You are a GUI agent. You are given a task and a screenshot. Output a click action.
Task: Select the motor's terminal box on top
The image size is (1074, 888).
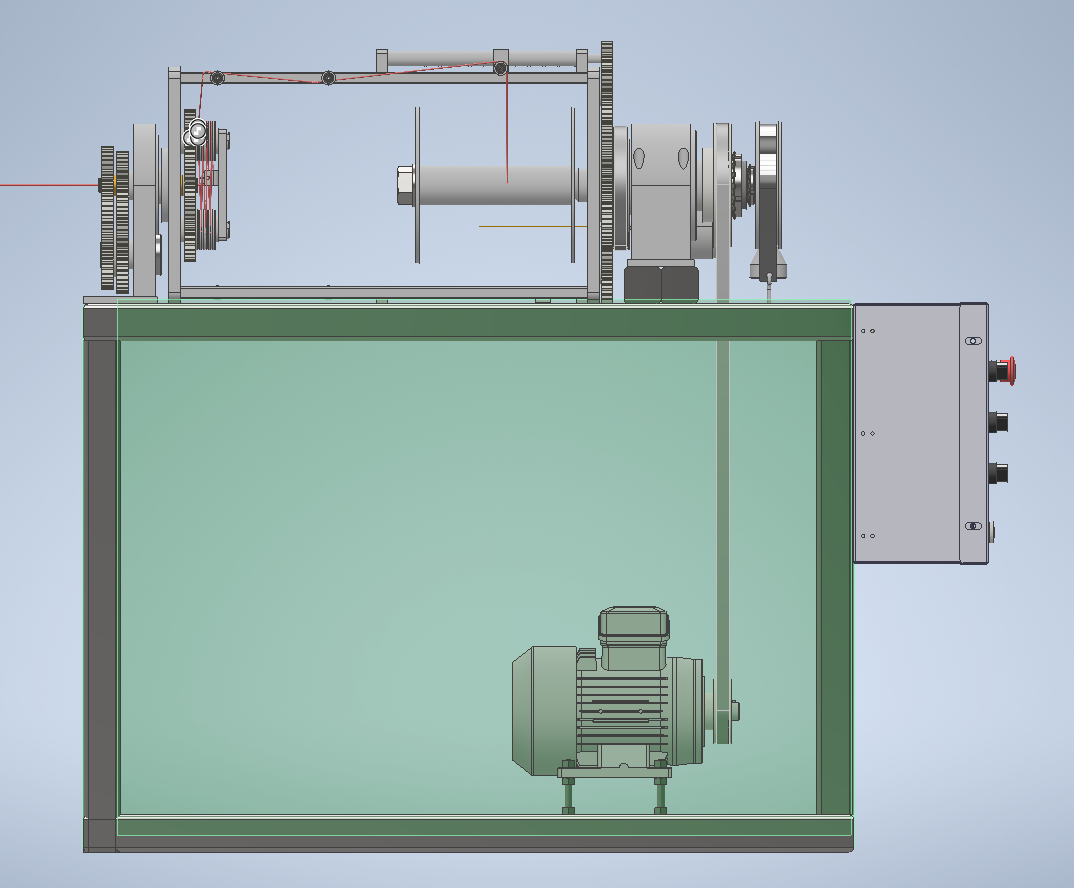pos(634,637)
